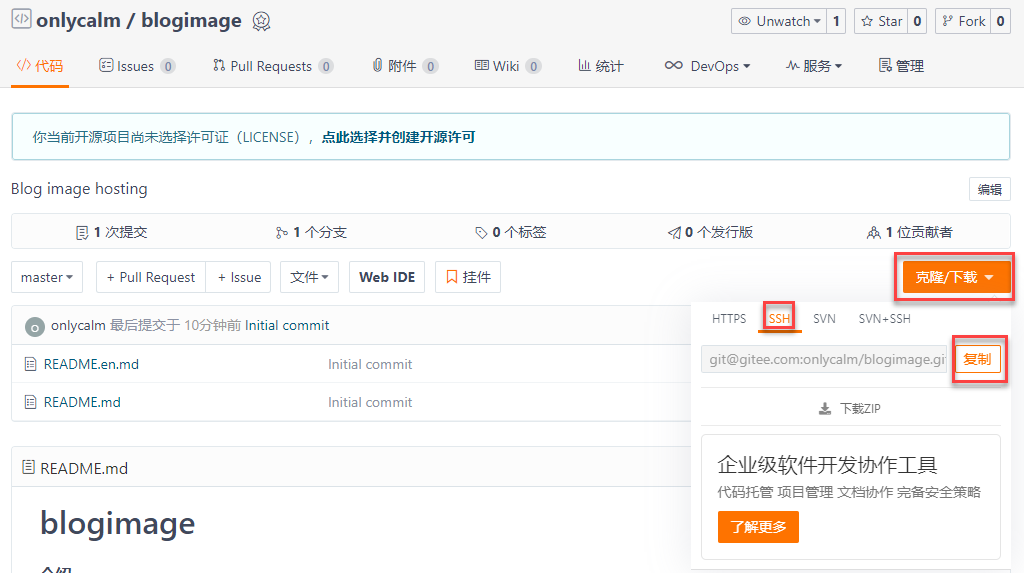1024x573 pixels.
Task: Click the Star count 0
Action: pyautogui.click(x=918, y=22)
